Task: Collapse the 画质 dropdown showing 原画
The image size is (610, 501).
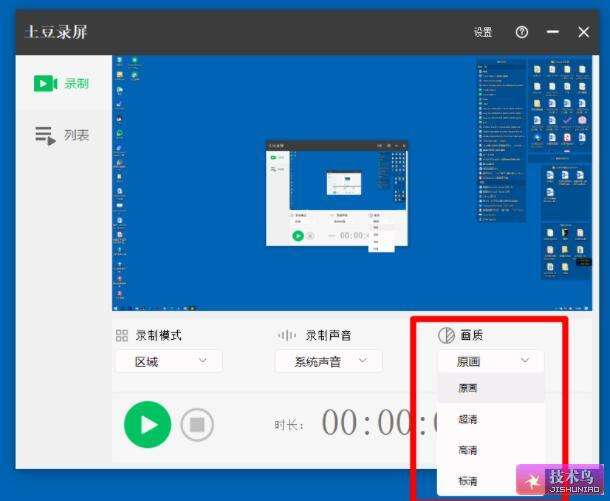Action: (491, 361)
